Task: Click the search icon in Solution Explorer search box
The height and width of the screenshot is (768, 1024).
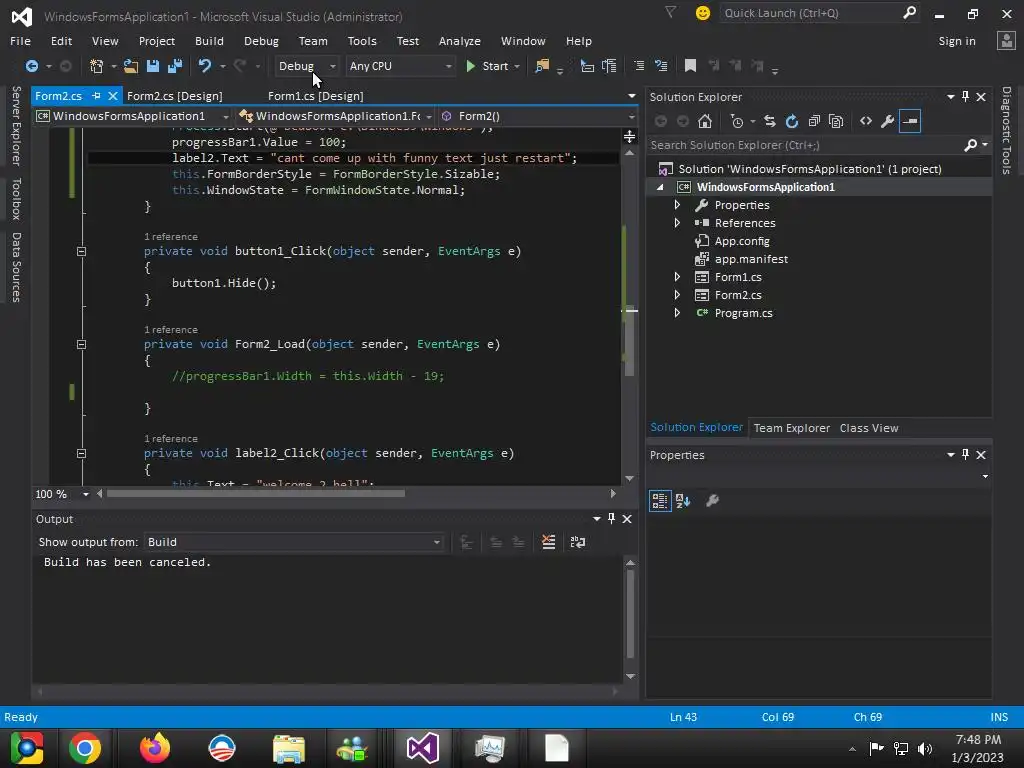Action: (x=971, y=145)
